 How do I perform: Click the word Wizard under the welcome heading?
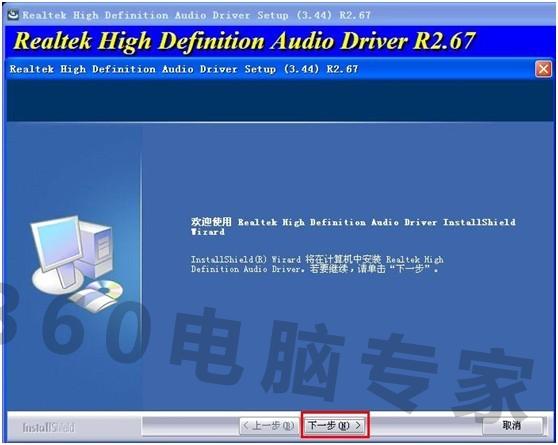tap(207, 232)
